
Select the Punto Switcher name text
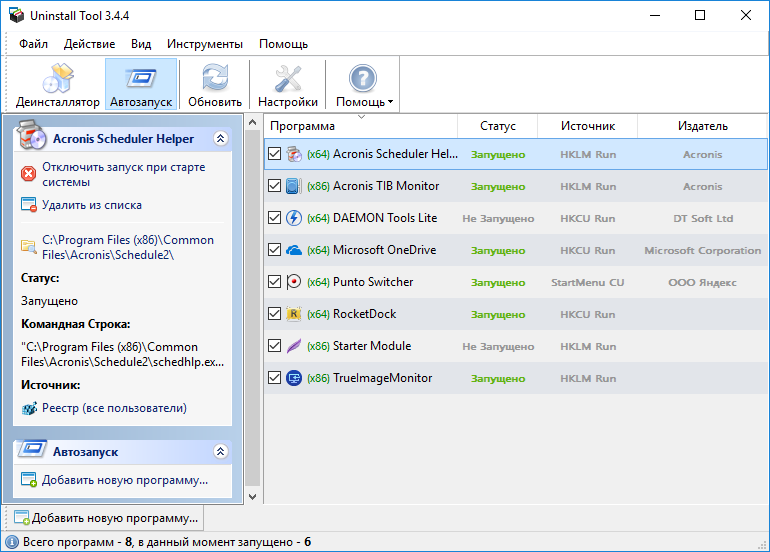coord(373,282)
